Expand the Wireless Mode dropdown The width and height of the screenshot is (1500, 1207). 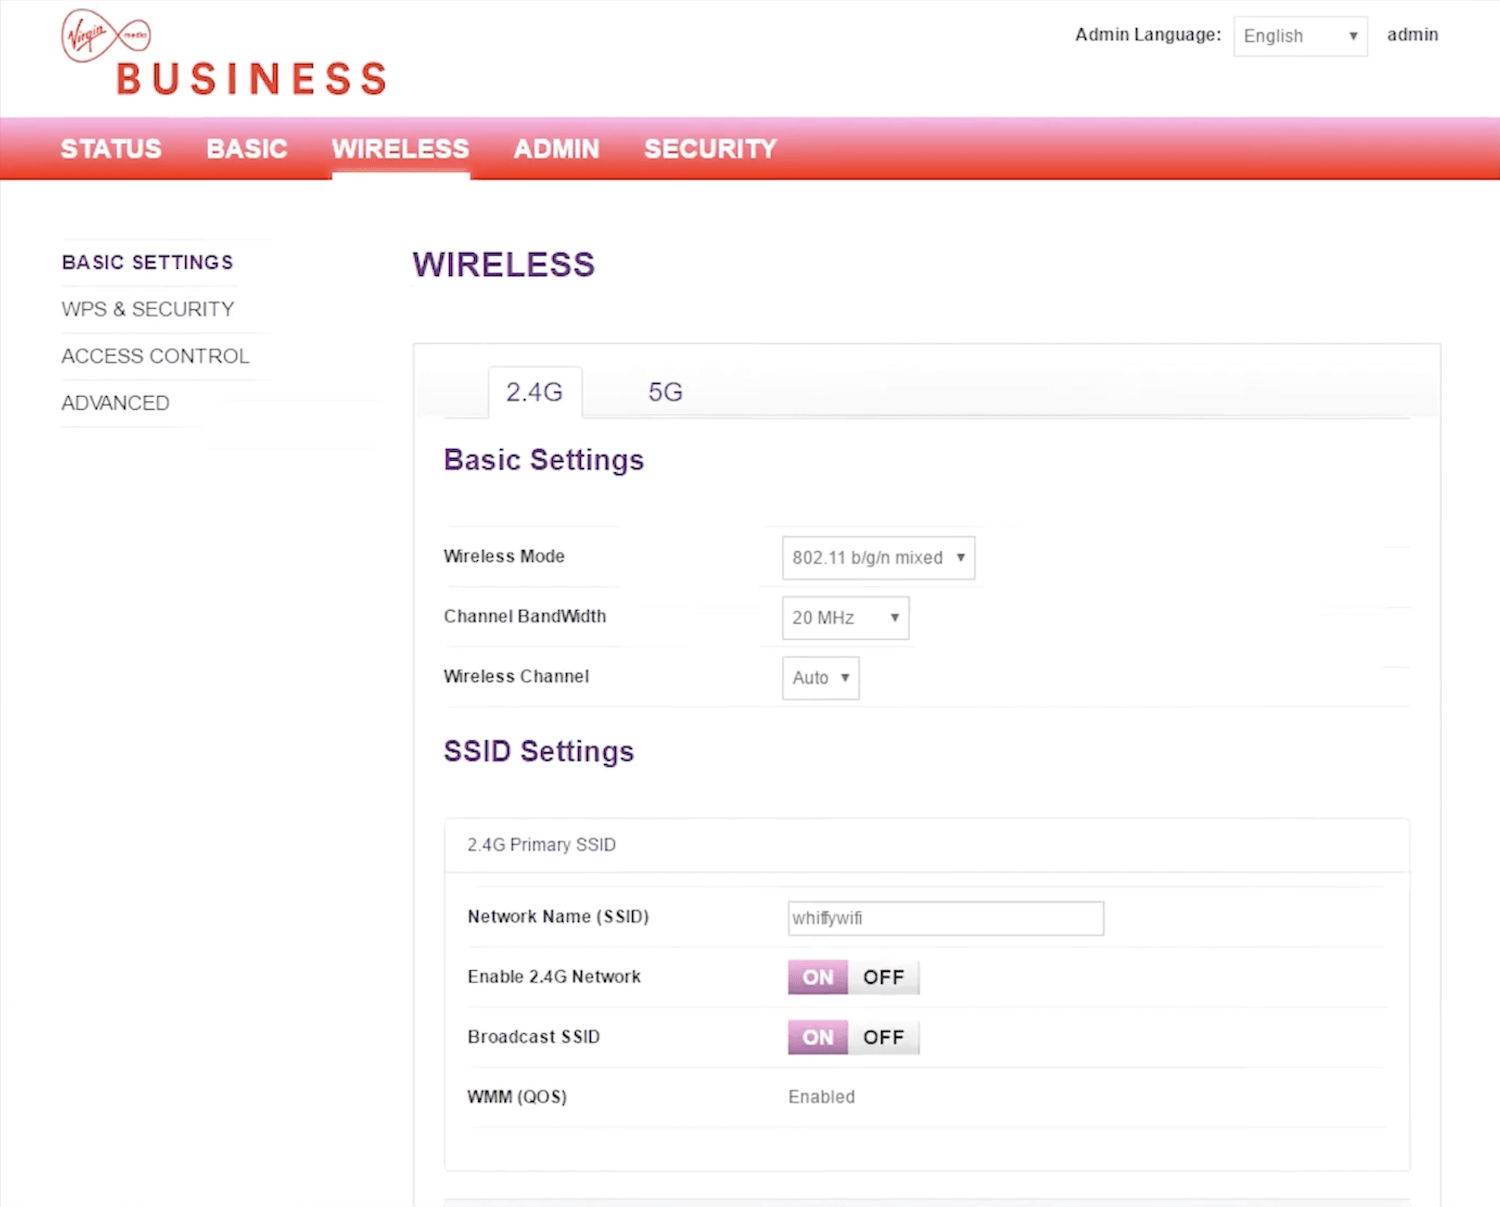tap(878, 558)
